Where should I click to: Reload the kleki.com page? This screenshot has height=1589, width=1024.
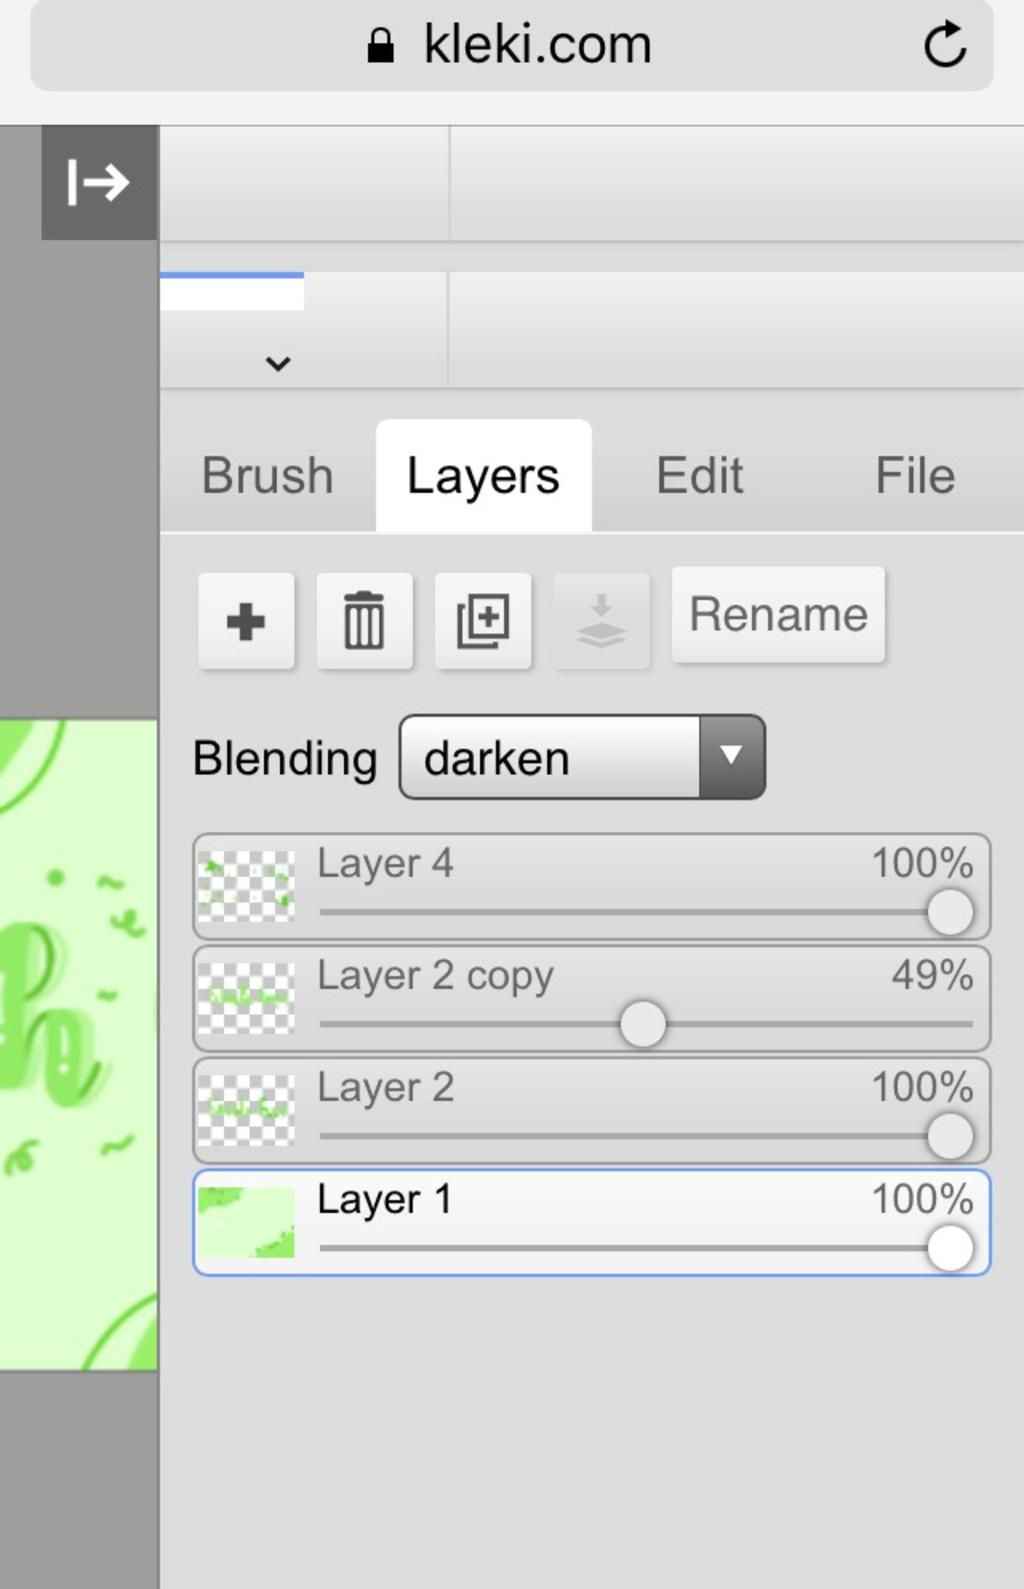point(944,45)
